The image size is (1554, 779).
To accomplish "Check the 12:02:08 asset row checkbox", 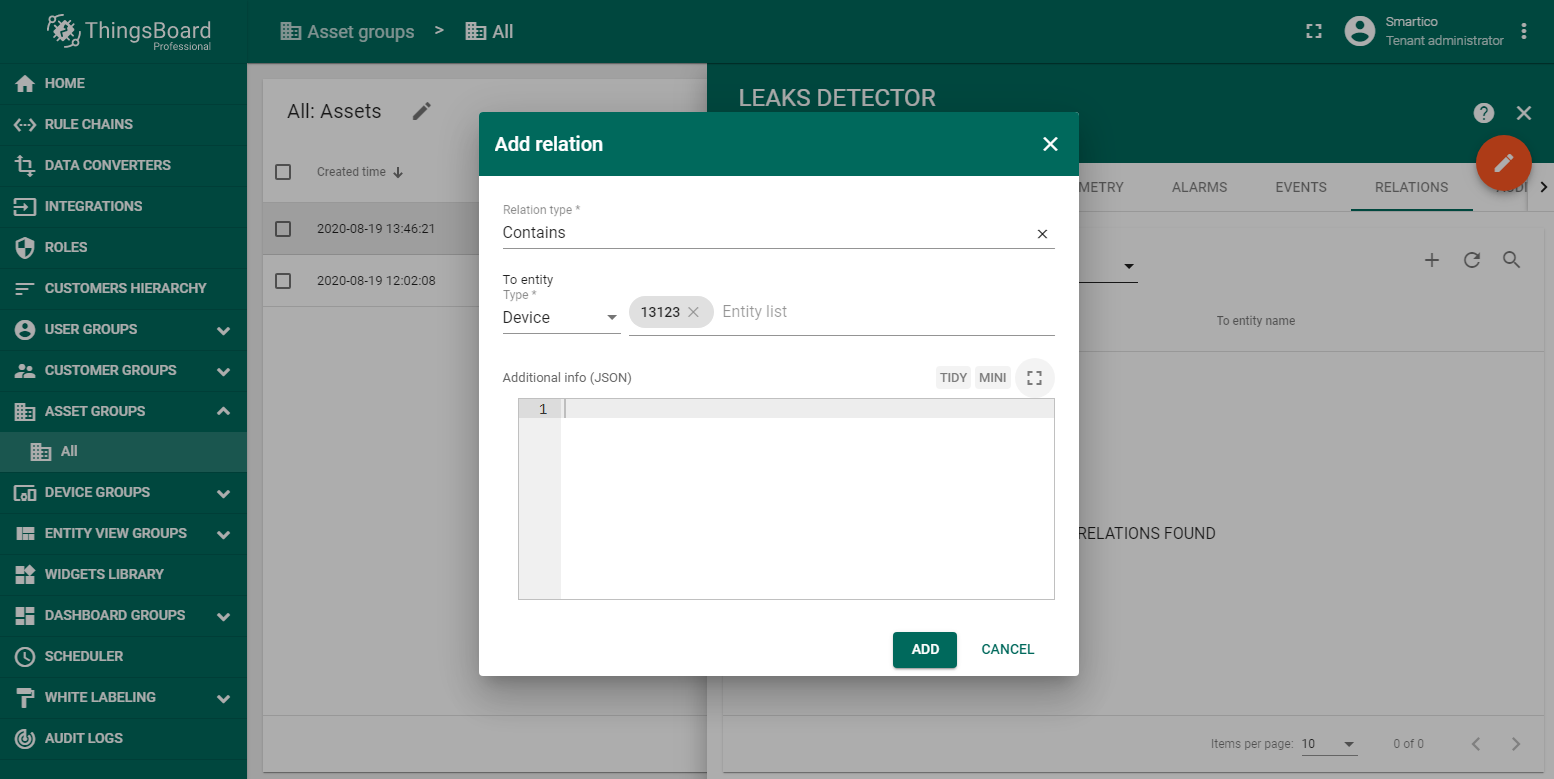I will point(283,281).
